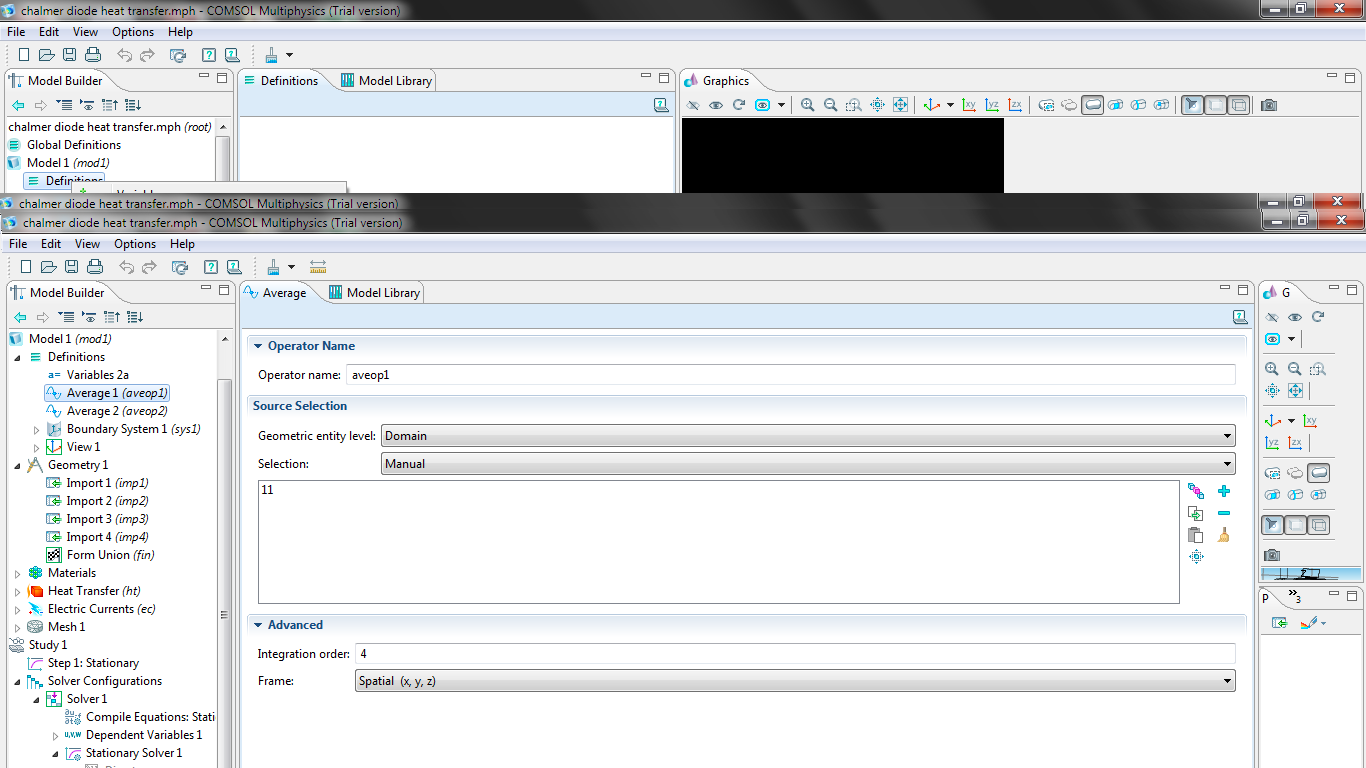This screenshot has width=1366, height=768.
Task: Toggle View Hidden Only button in front G panel
Action: coord(1272,339)
